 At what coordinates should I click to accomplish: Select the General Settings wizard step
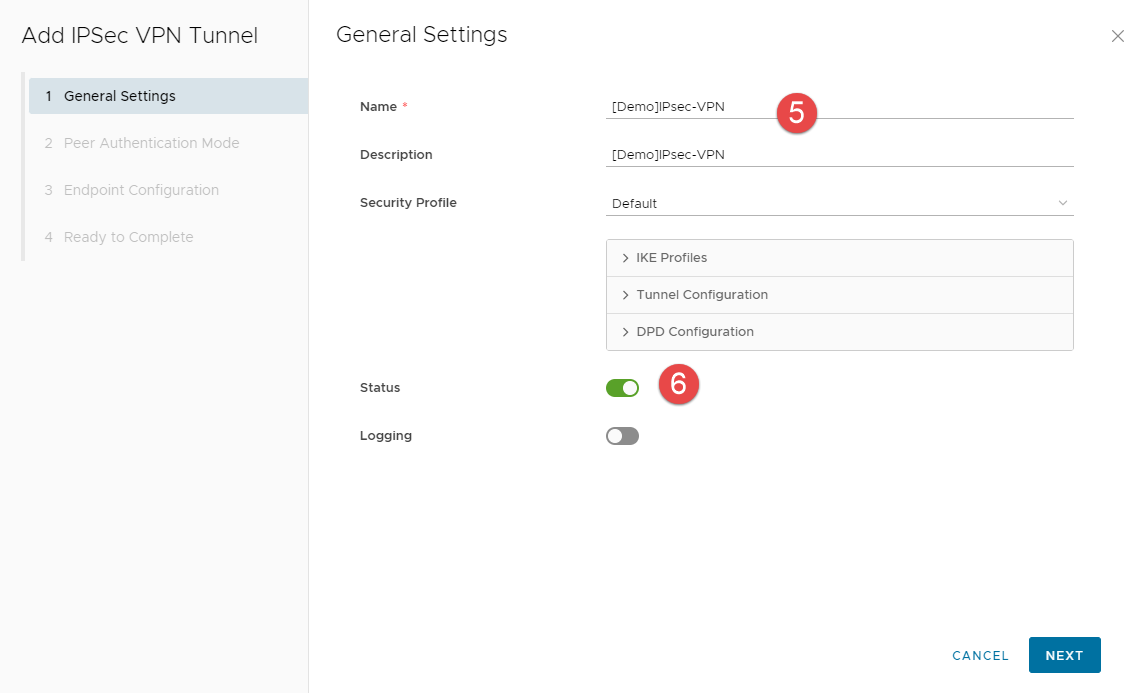(120, 96)
